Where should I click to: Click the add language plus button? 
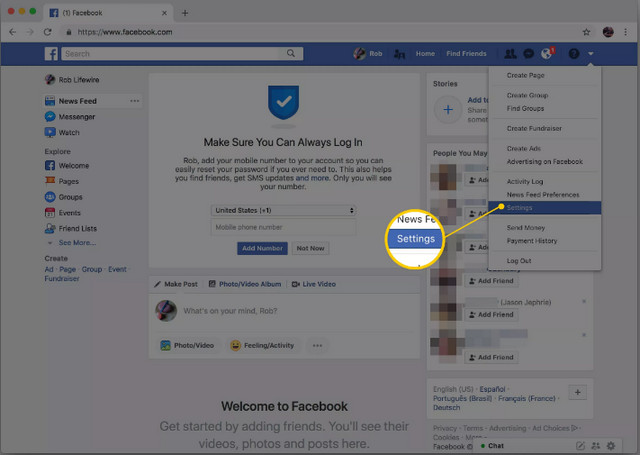click(x=578, y=392)
